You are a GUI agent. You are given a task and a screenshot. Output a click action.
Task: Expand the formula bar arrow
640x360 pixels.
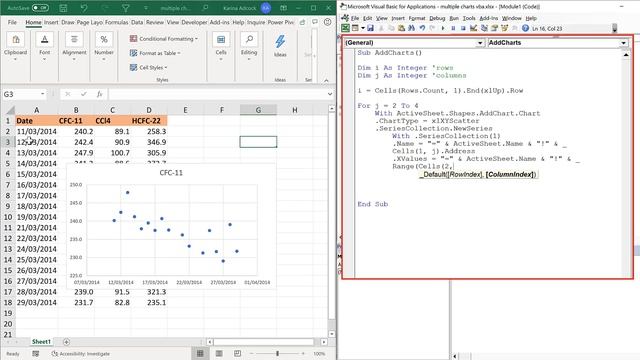[329, 94]
